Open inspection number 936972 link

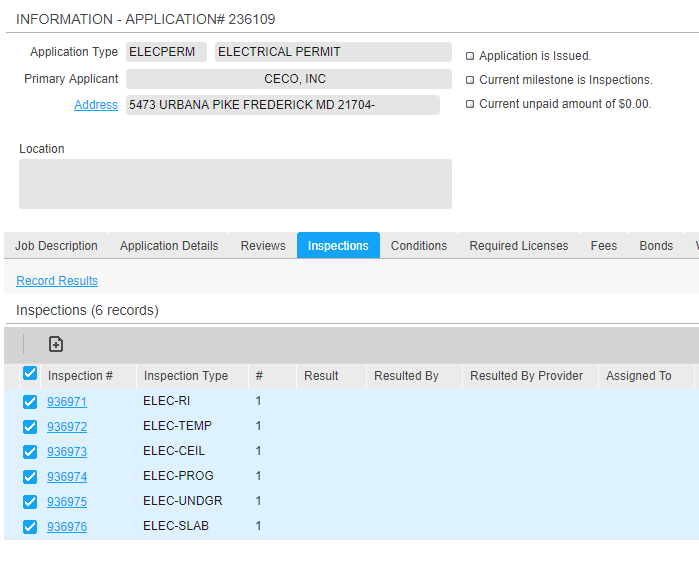67,427
